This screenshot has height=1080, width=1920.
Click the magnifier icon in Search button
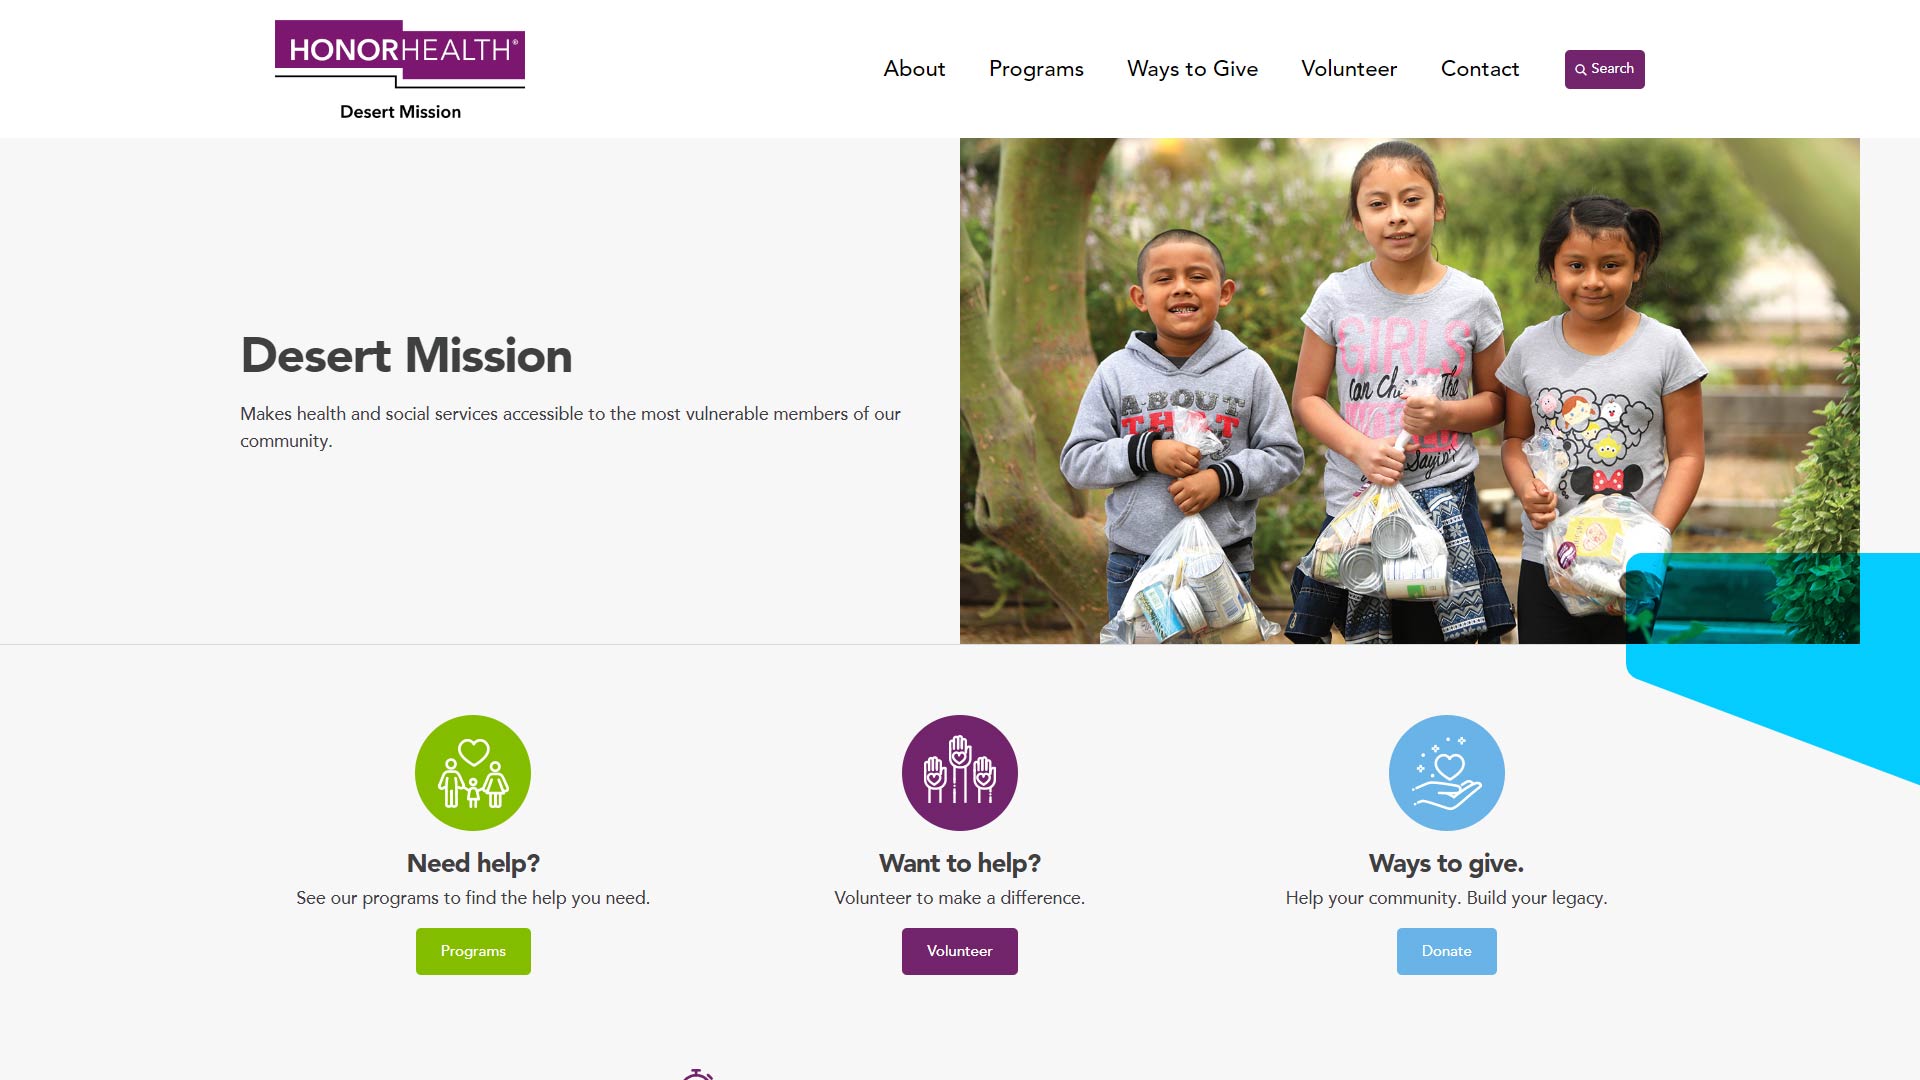pos(1581,69)
